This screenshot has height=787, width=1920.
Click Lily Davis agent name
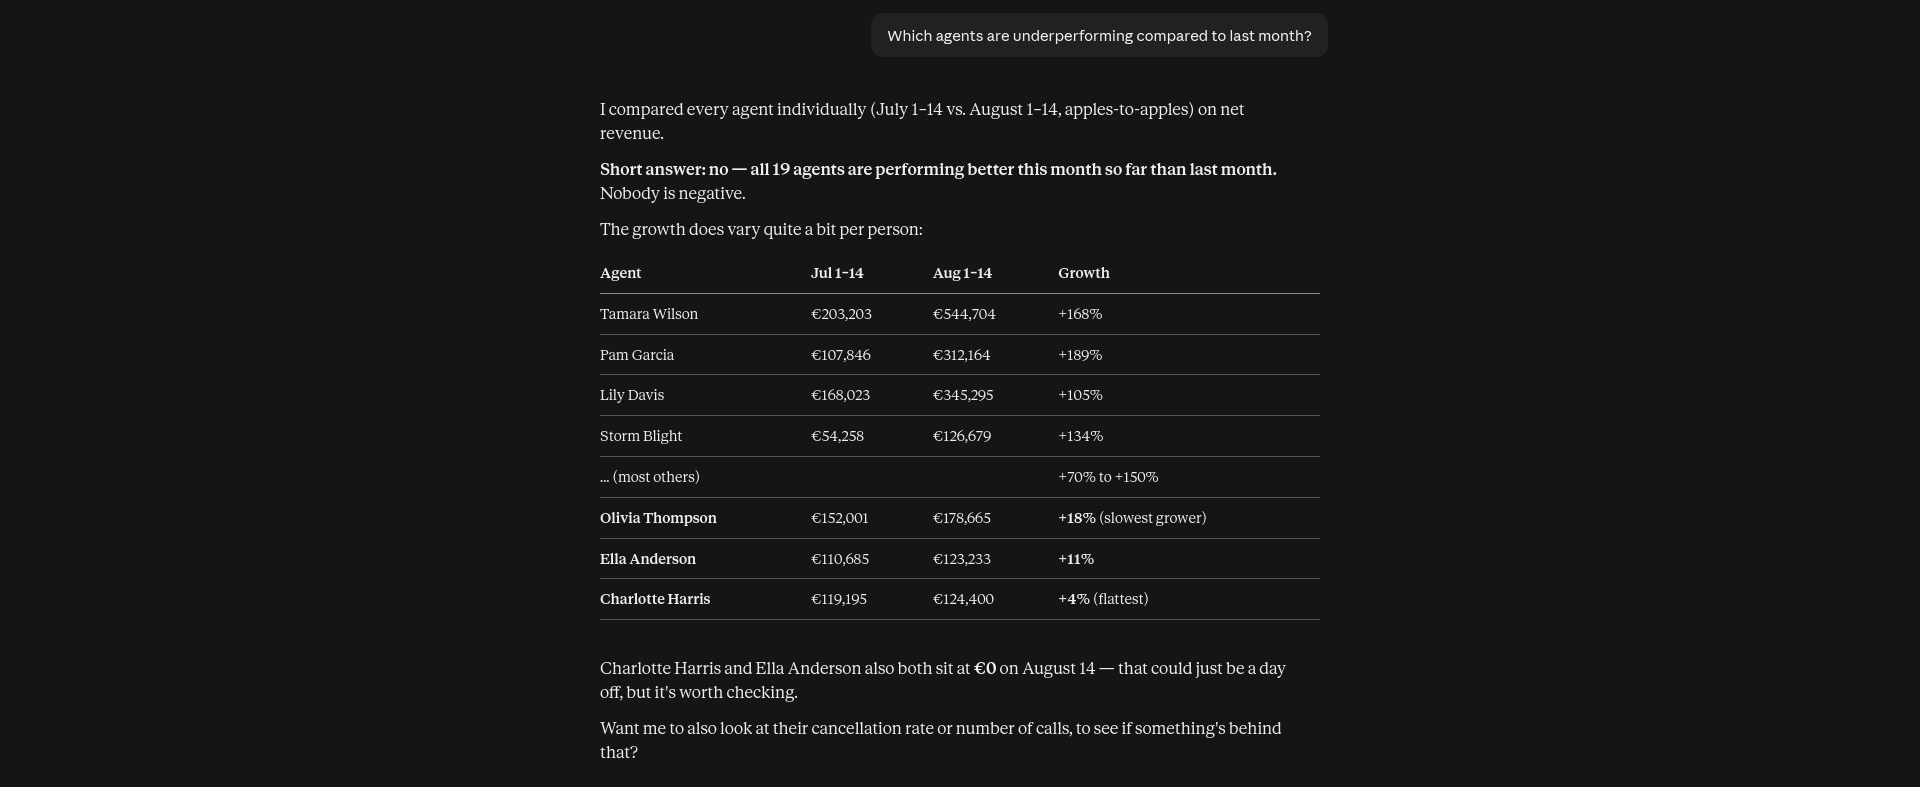(x=632, y=395)
